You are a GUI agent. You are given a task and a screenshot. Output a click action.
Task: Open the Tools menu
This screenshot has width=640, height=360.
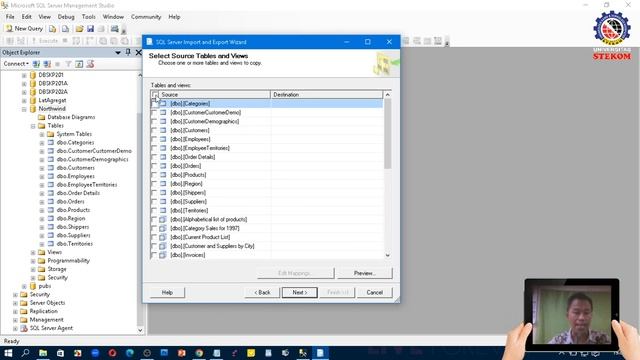[89, 17]
